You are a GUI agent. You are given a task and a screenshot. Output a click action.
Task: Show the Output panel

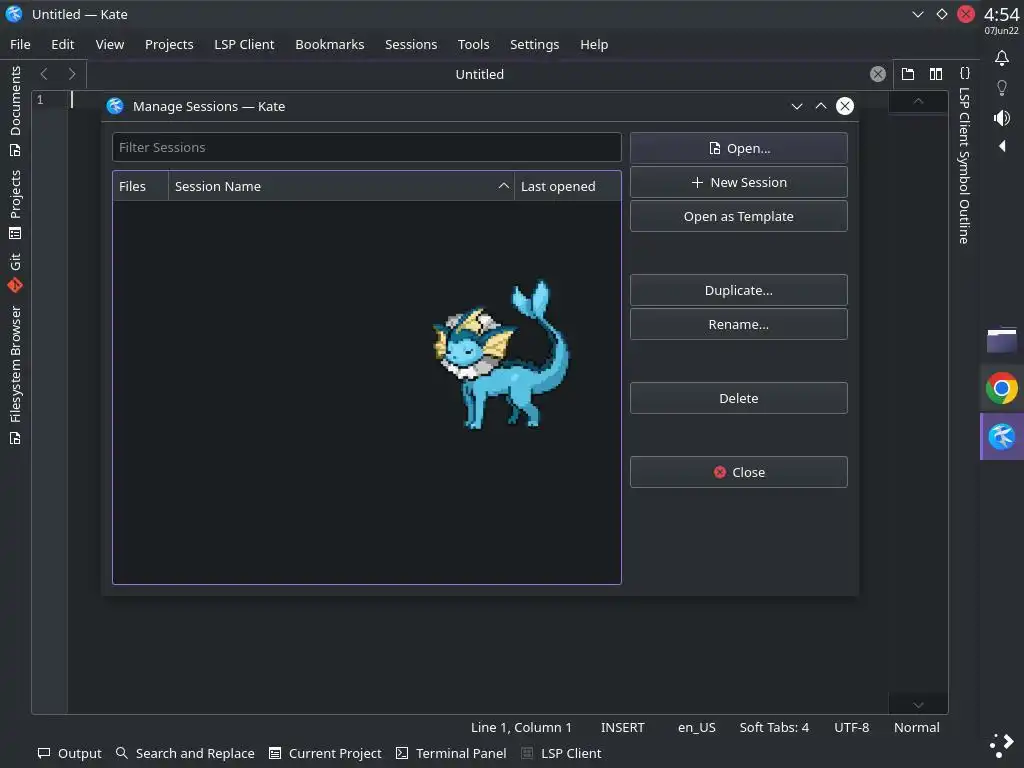(70, 753)
